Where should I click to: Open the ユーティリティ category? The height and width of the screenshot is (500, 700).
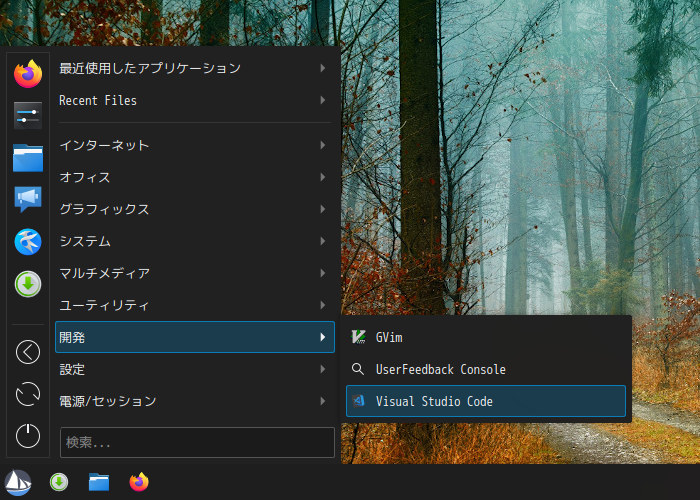point(195,305)
